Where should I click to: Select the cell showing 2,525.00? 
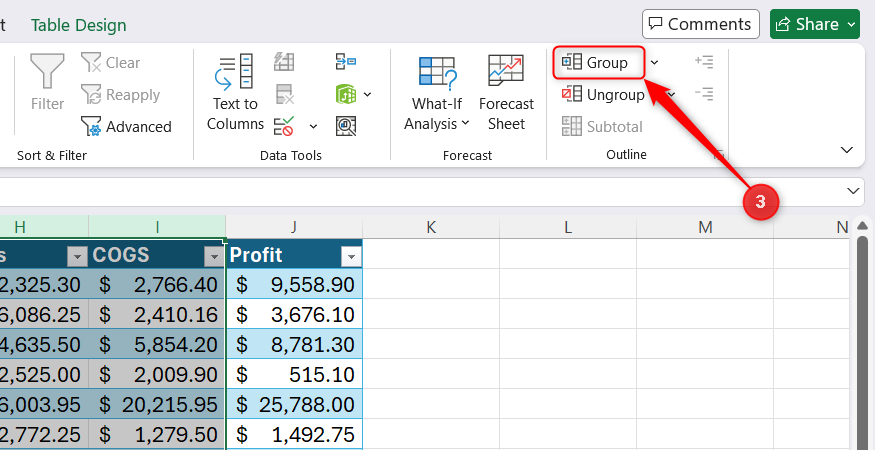coord(44,374)
